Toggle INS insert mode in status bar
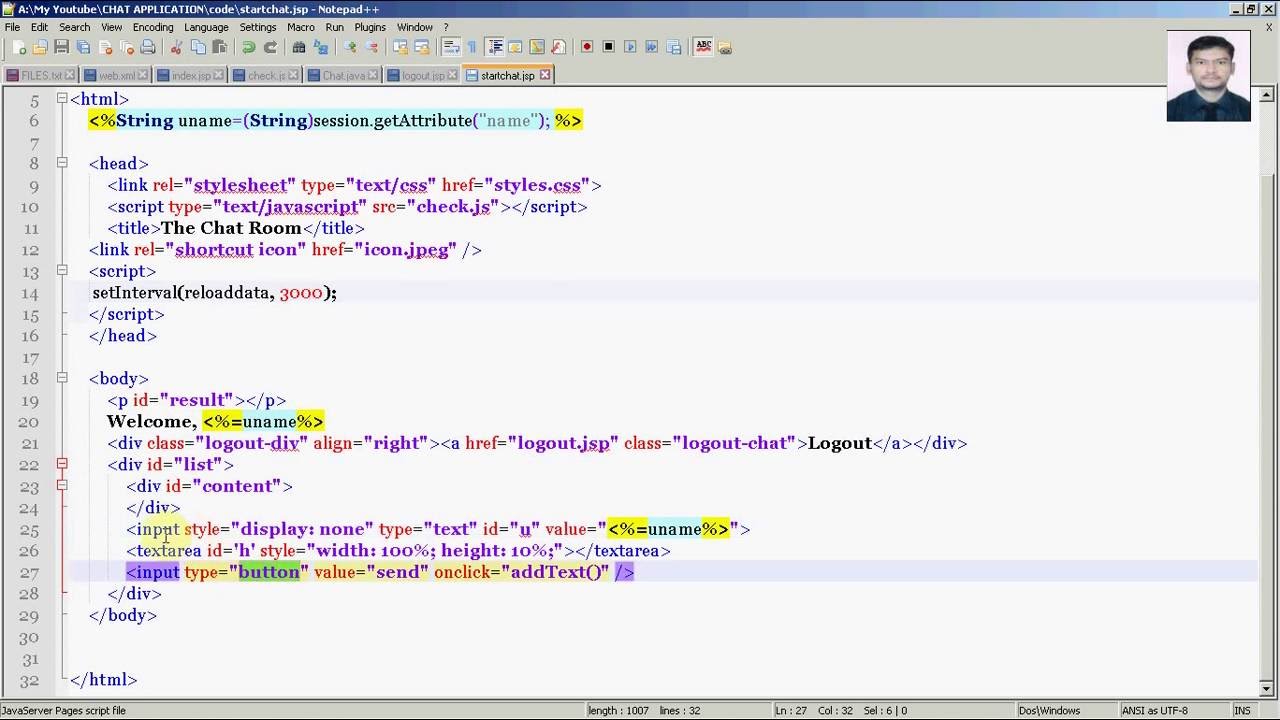 [x=1242, y=710]
